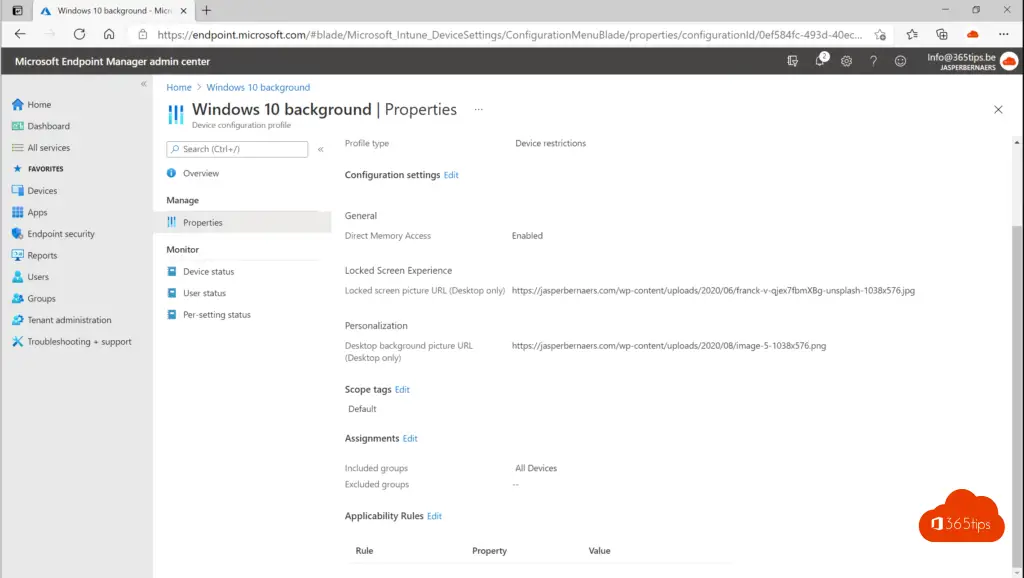Go to Windows 10 background breadcrumb
Image resolution: width=1024 pixels, height=578 pixels.
pyautogui.click(x=258, y=87)
